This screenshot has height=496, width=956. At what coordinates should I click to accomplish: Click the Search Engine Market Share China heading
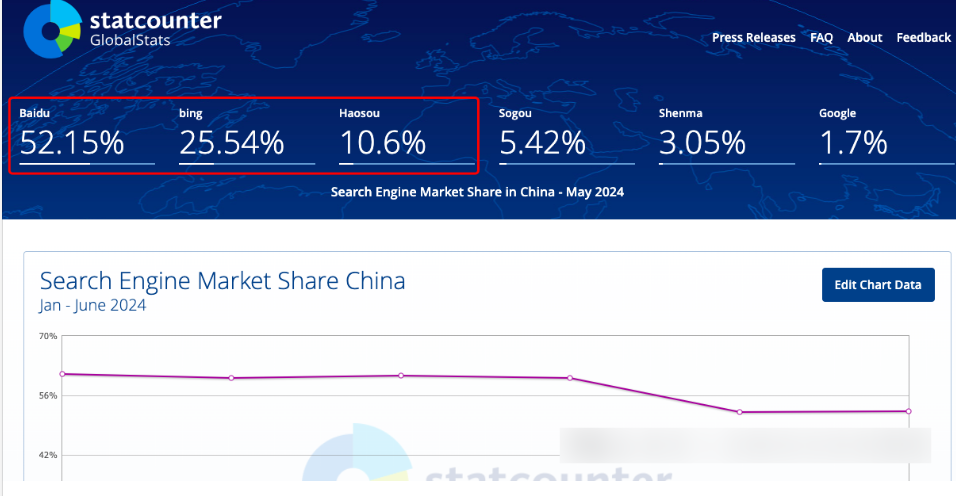(222, 281)
